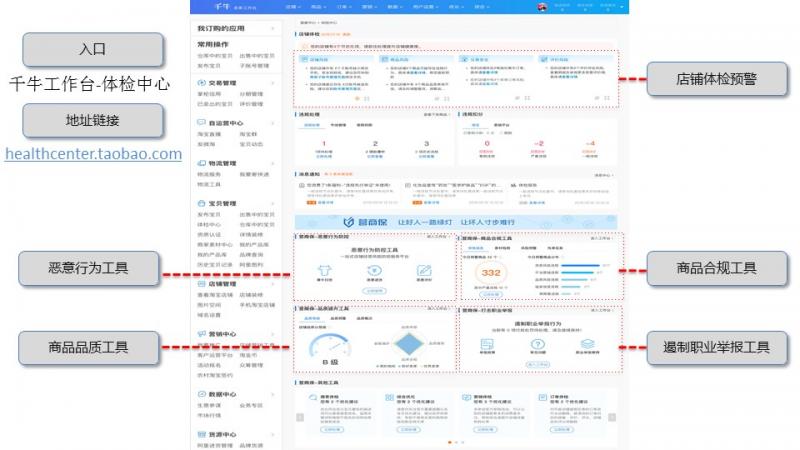
Task: Expand the 货源中心 section chevron
Action: (x=273, y=434)
